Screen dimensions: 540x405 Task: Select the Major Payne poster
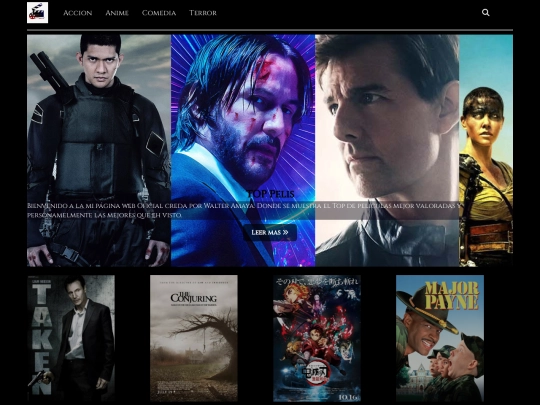[440, 338]
